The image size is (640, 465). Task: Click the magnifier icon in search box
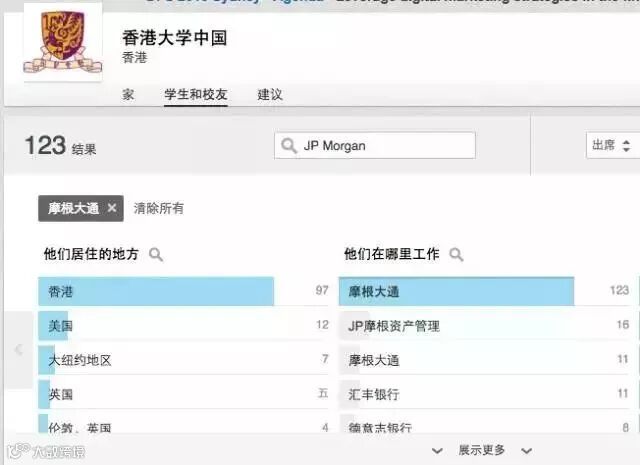pos(289,146)
